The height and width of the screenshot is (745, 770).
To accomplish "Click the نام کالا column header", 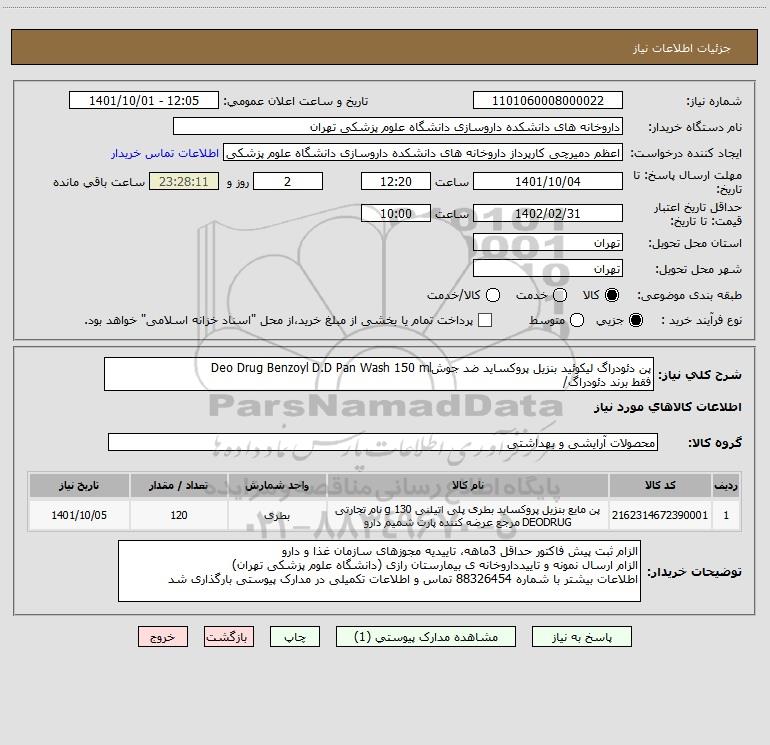I will tap(468, 485).
